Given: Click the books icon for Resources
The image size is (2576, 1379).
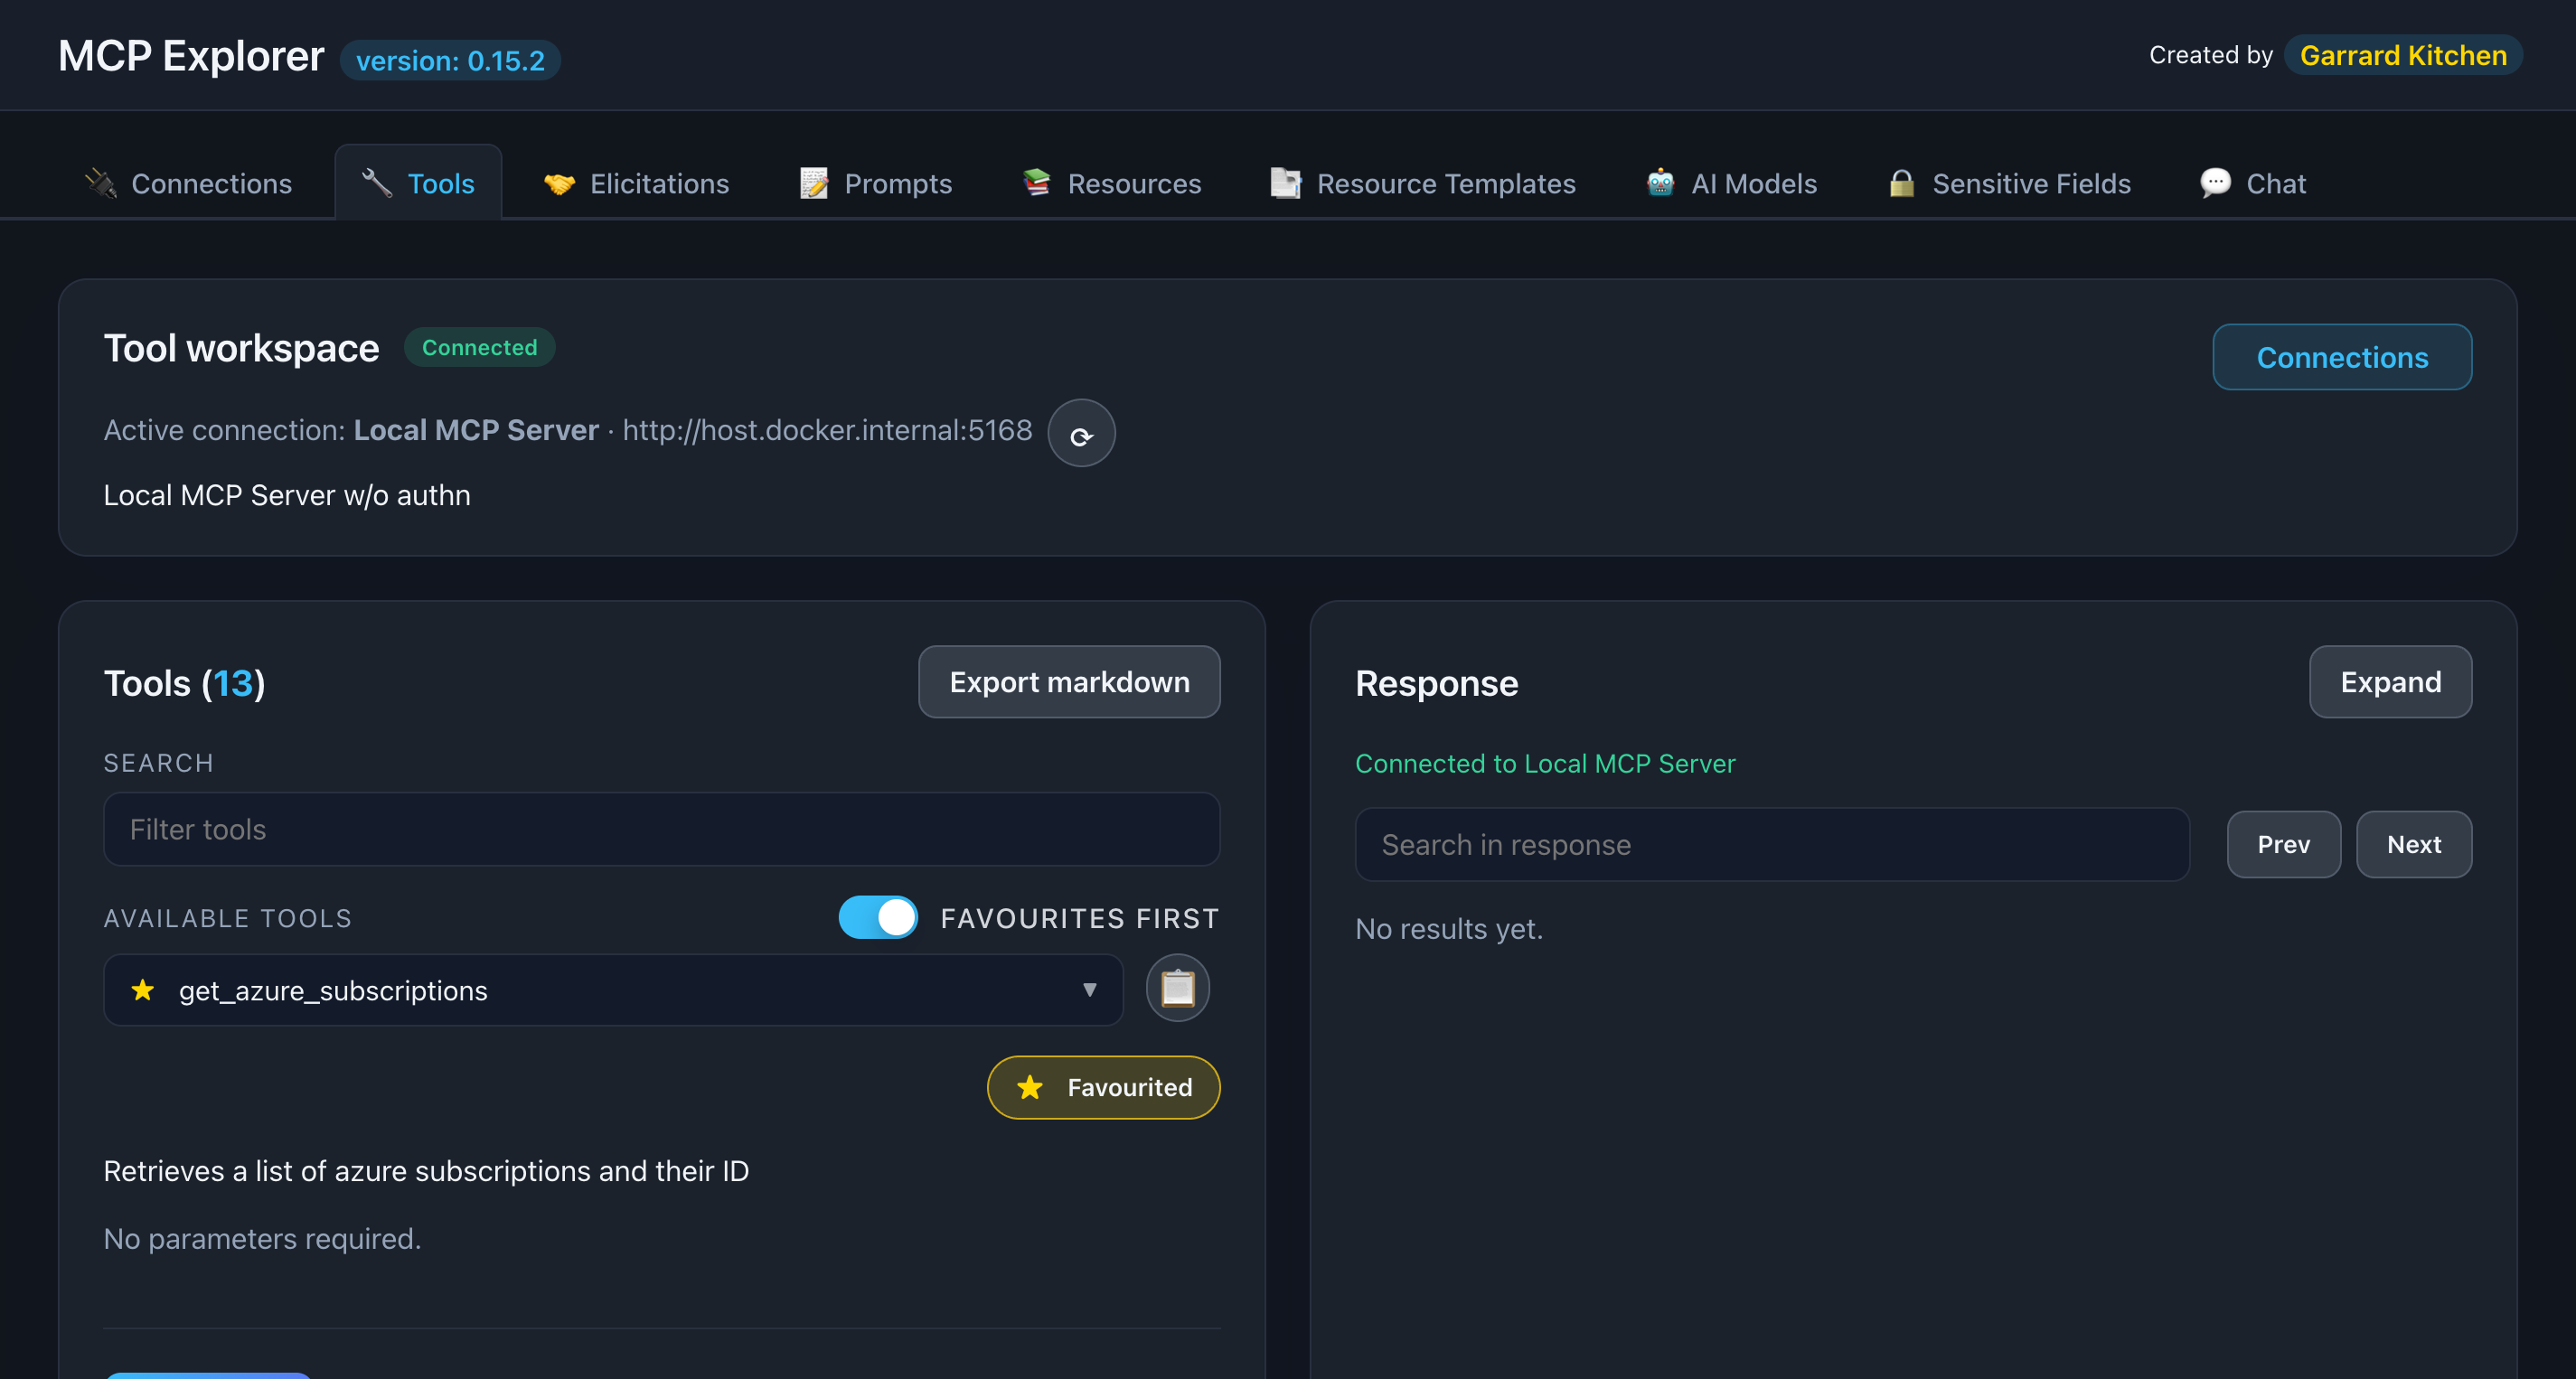Looking at the screenshot, I should click(1037, 183).
